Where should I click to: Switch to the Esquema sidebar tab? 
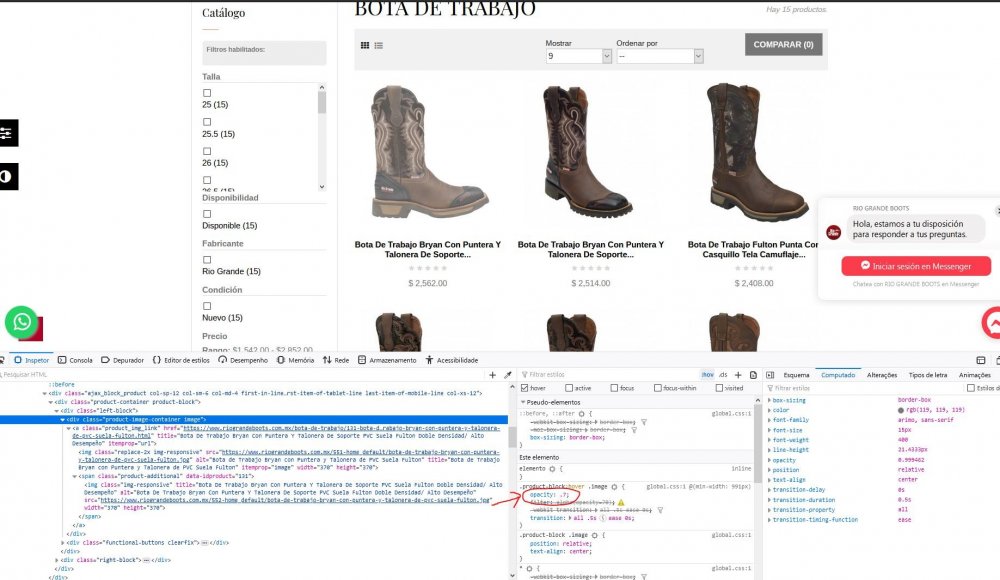[796, 375]
